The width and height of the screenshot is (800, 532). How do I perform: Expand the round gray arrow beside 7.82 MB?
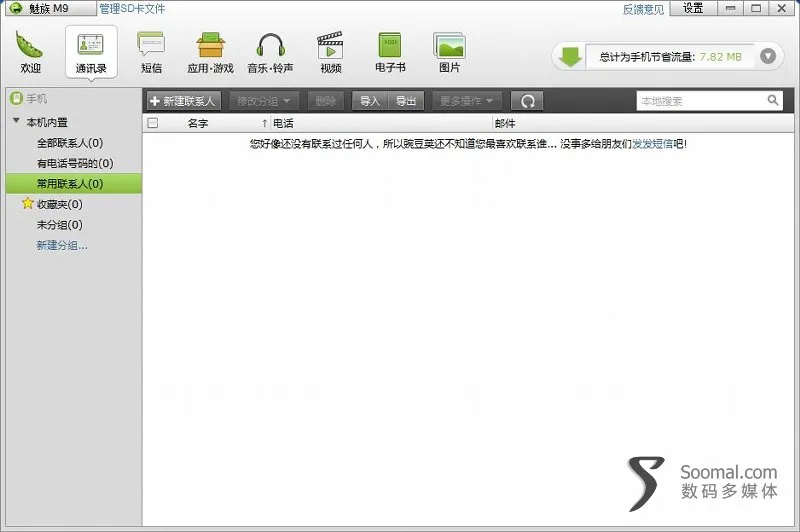click(768, 56)
